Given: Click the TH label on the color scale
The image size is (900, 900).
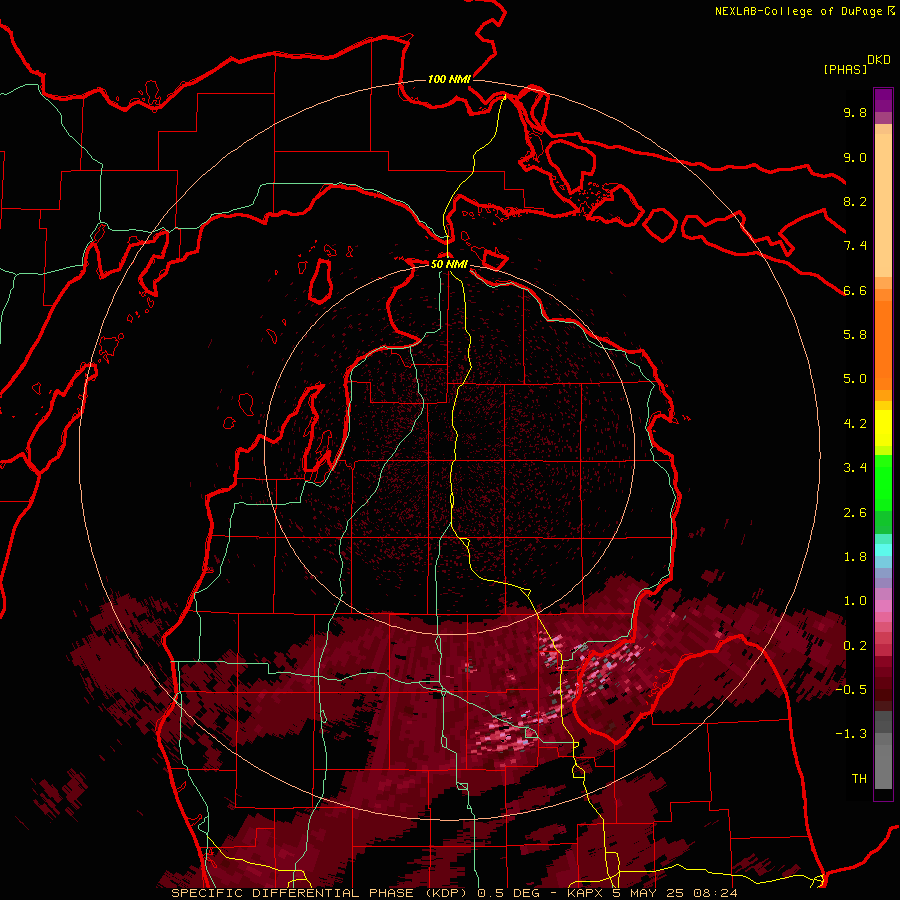Looking at the screenshot, I should point(859,779).
